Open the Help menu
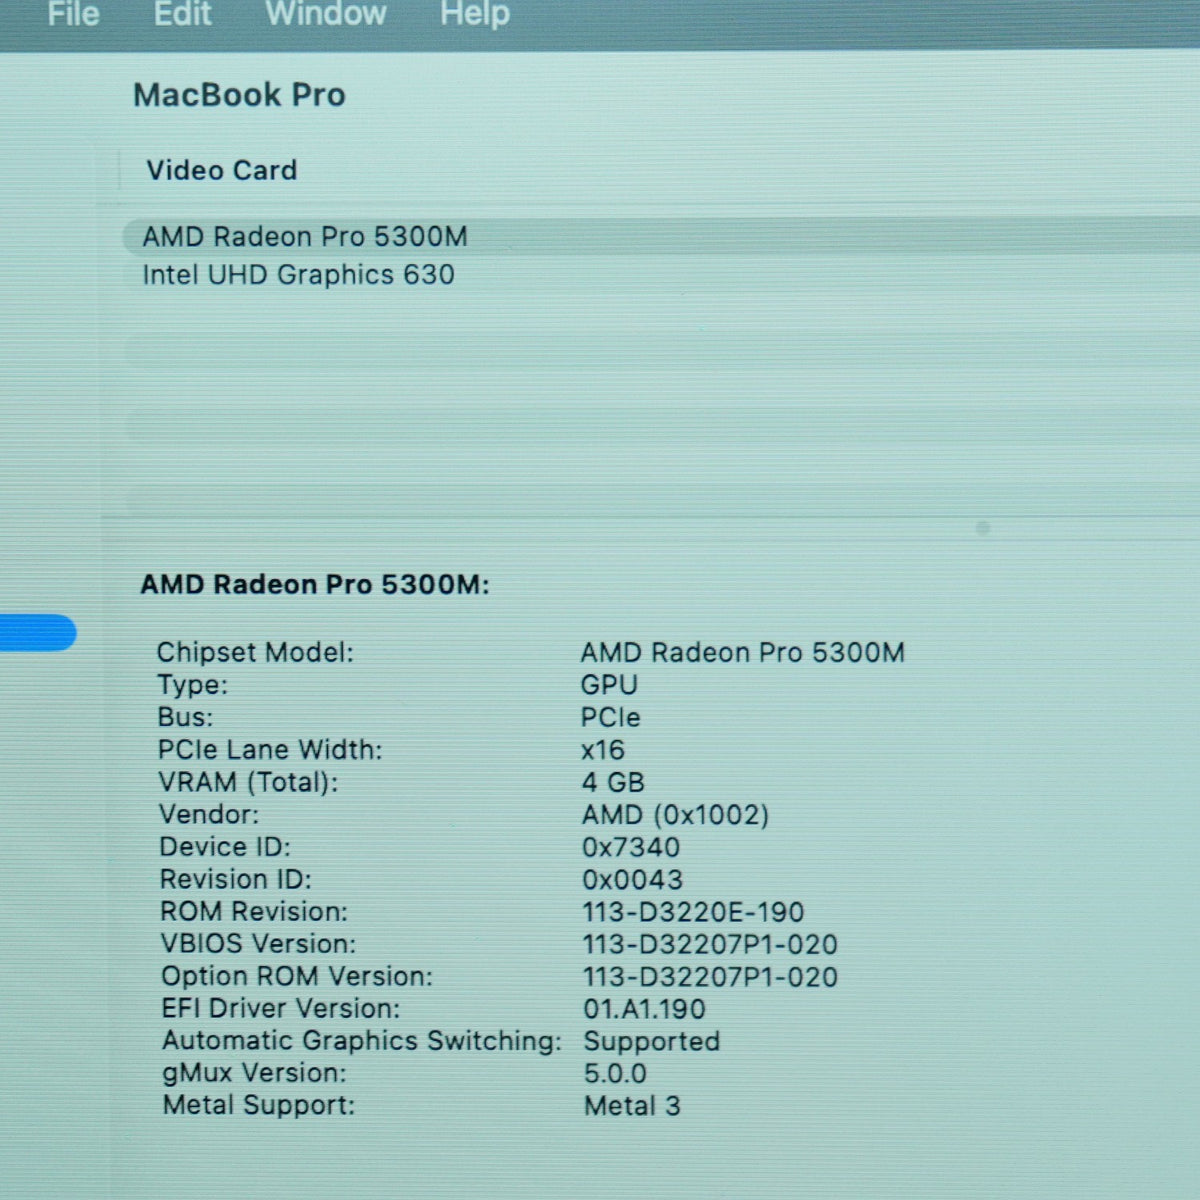1200x1200 pixels. point(475,14)
